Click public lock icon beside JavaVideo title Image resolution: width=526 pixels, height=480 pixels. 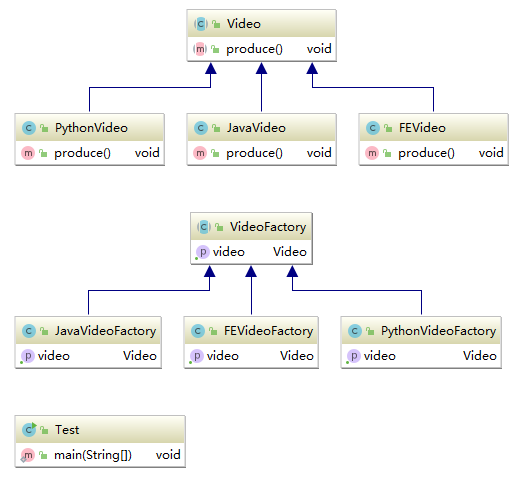tap(216, 128)
